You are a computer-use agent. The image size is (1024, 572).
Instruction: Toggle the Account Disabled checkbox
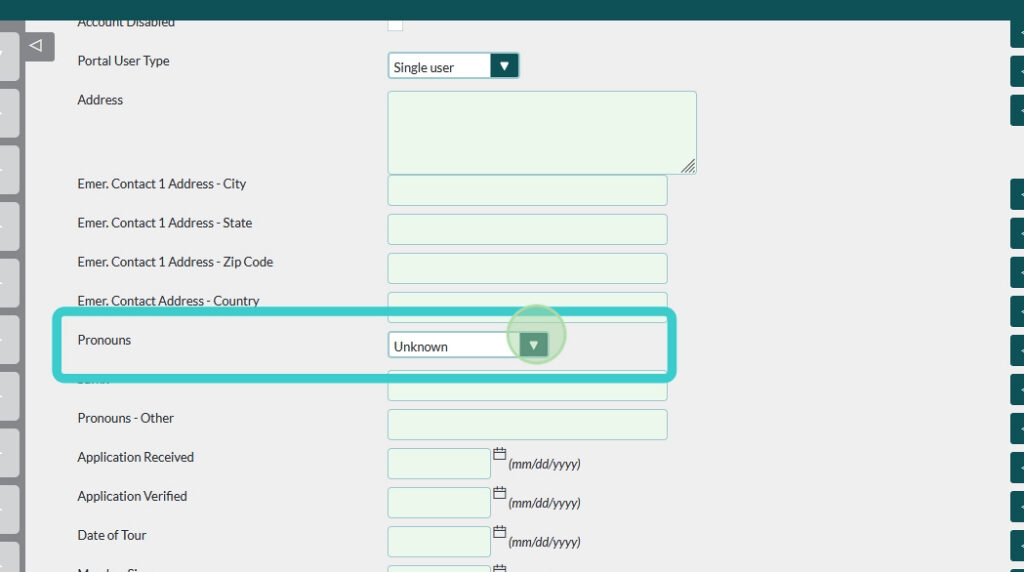395,24
